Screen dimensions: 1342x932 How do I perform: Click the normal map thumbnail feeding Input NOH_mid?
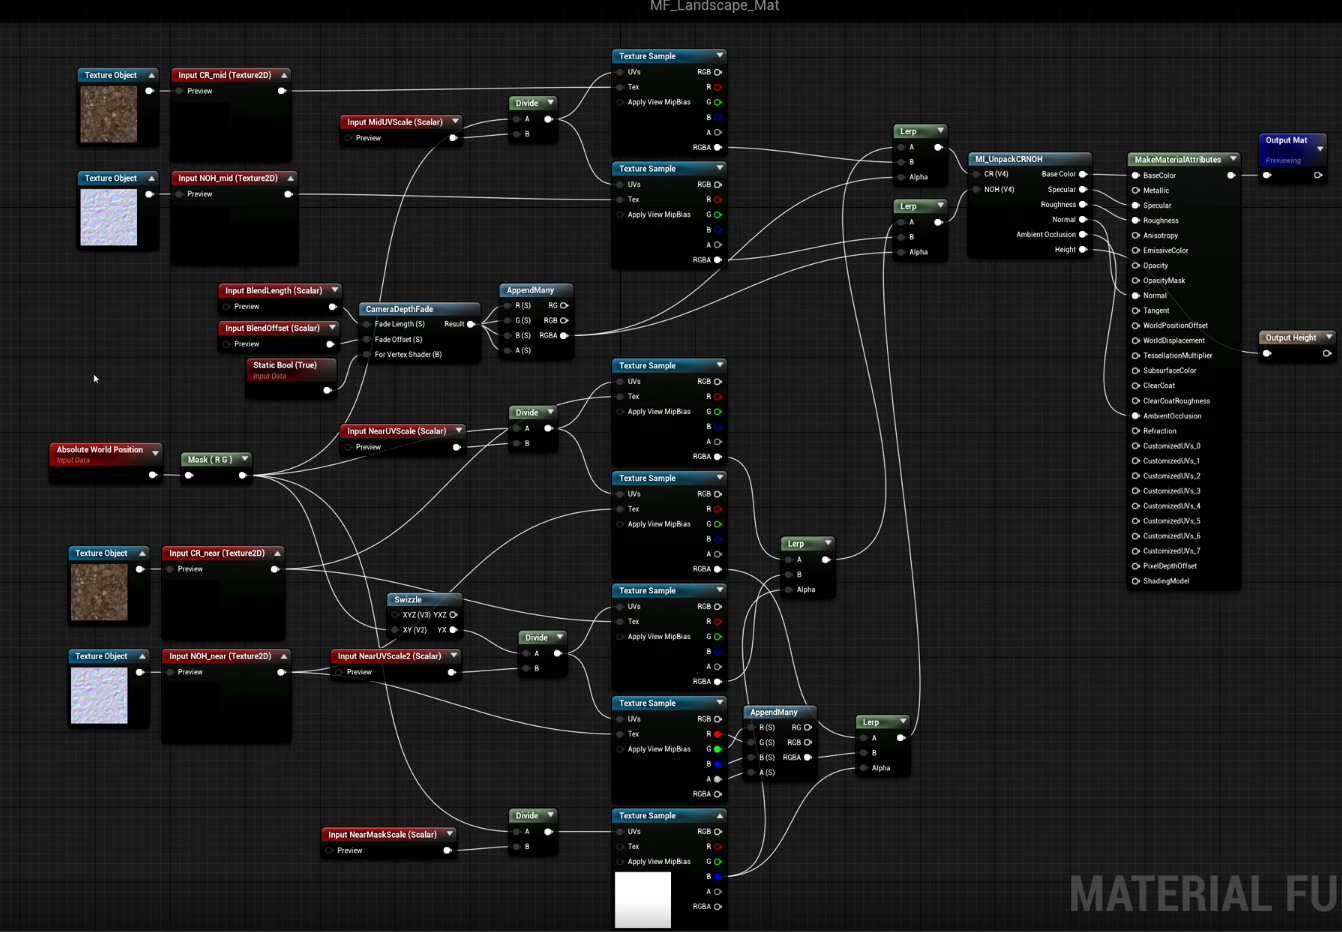click(109, 217)
